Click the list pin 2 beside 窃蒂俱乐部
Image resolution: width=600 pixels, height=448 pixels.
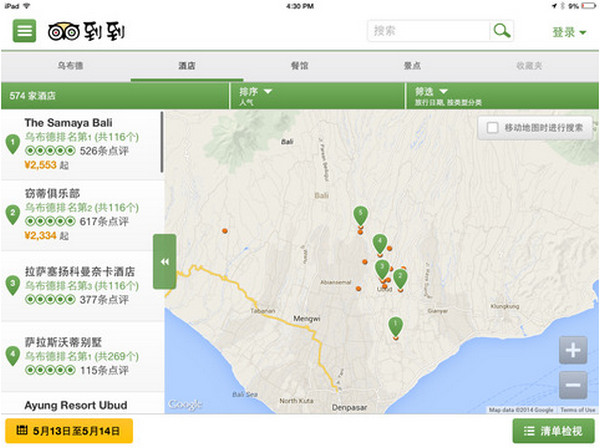[x=13, y=215]
